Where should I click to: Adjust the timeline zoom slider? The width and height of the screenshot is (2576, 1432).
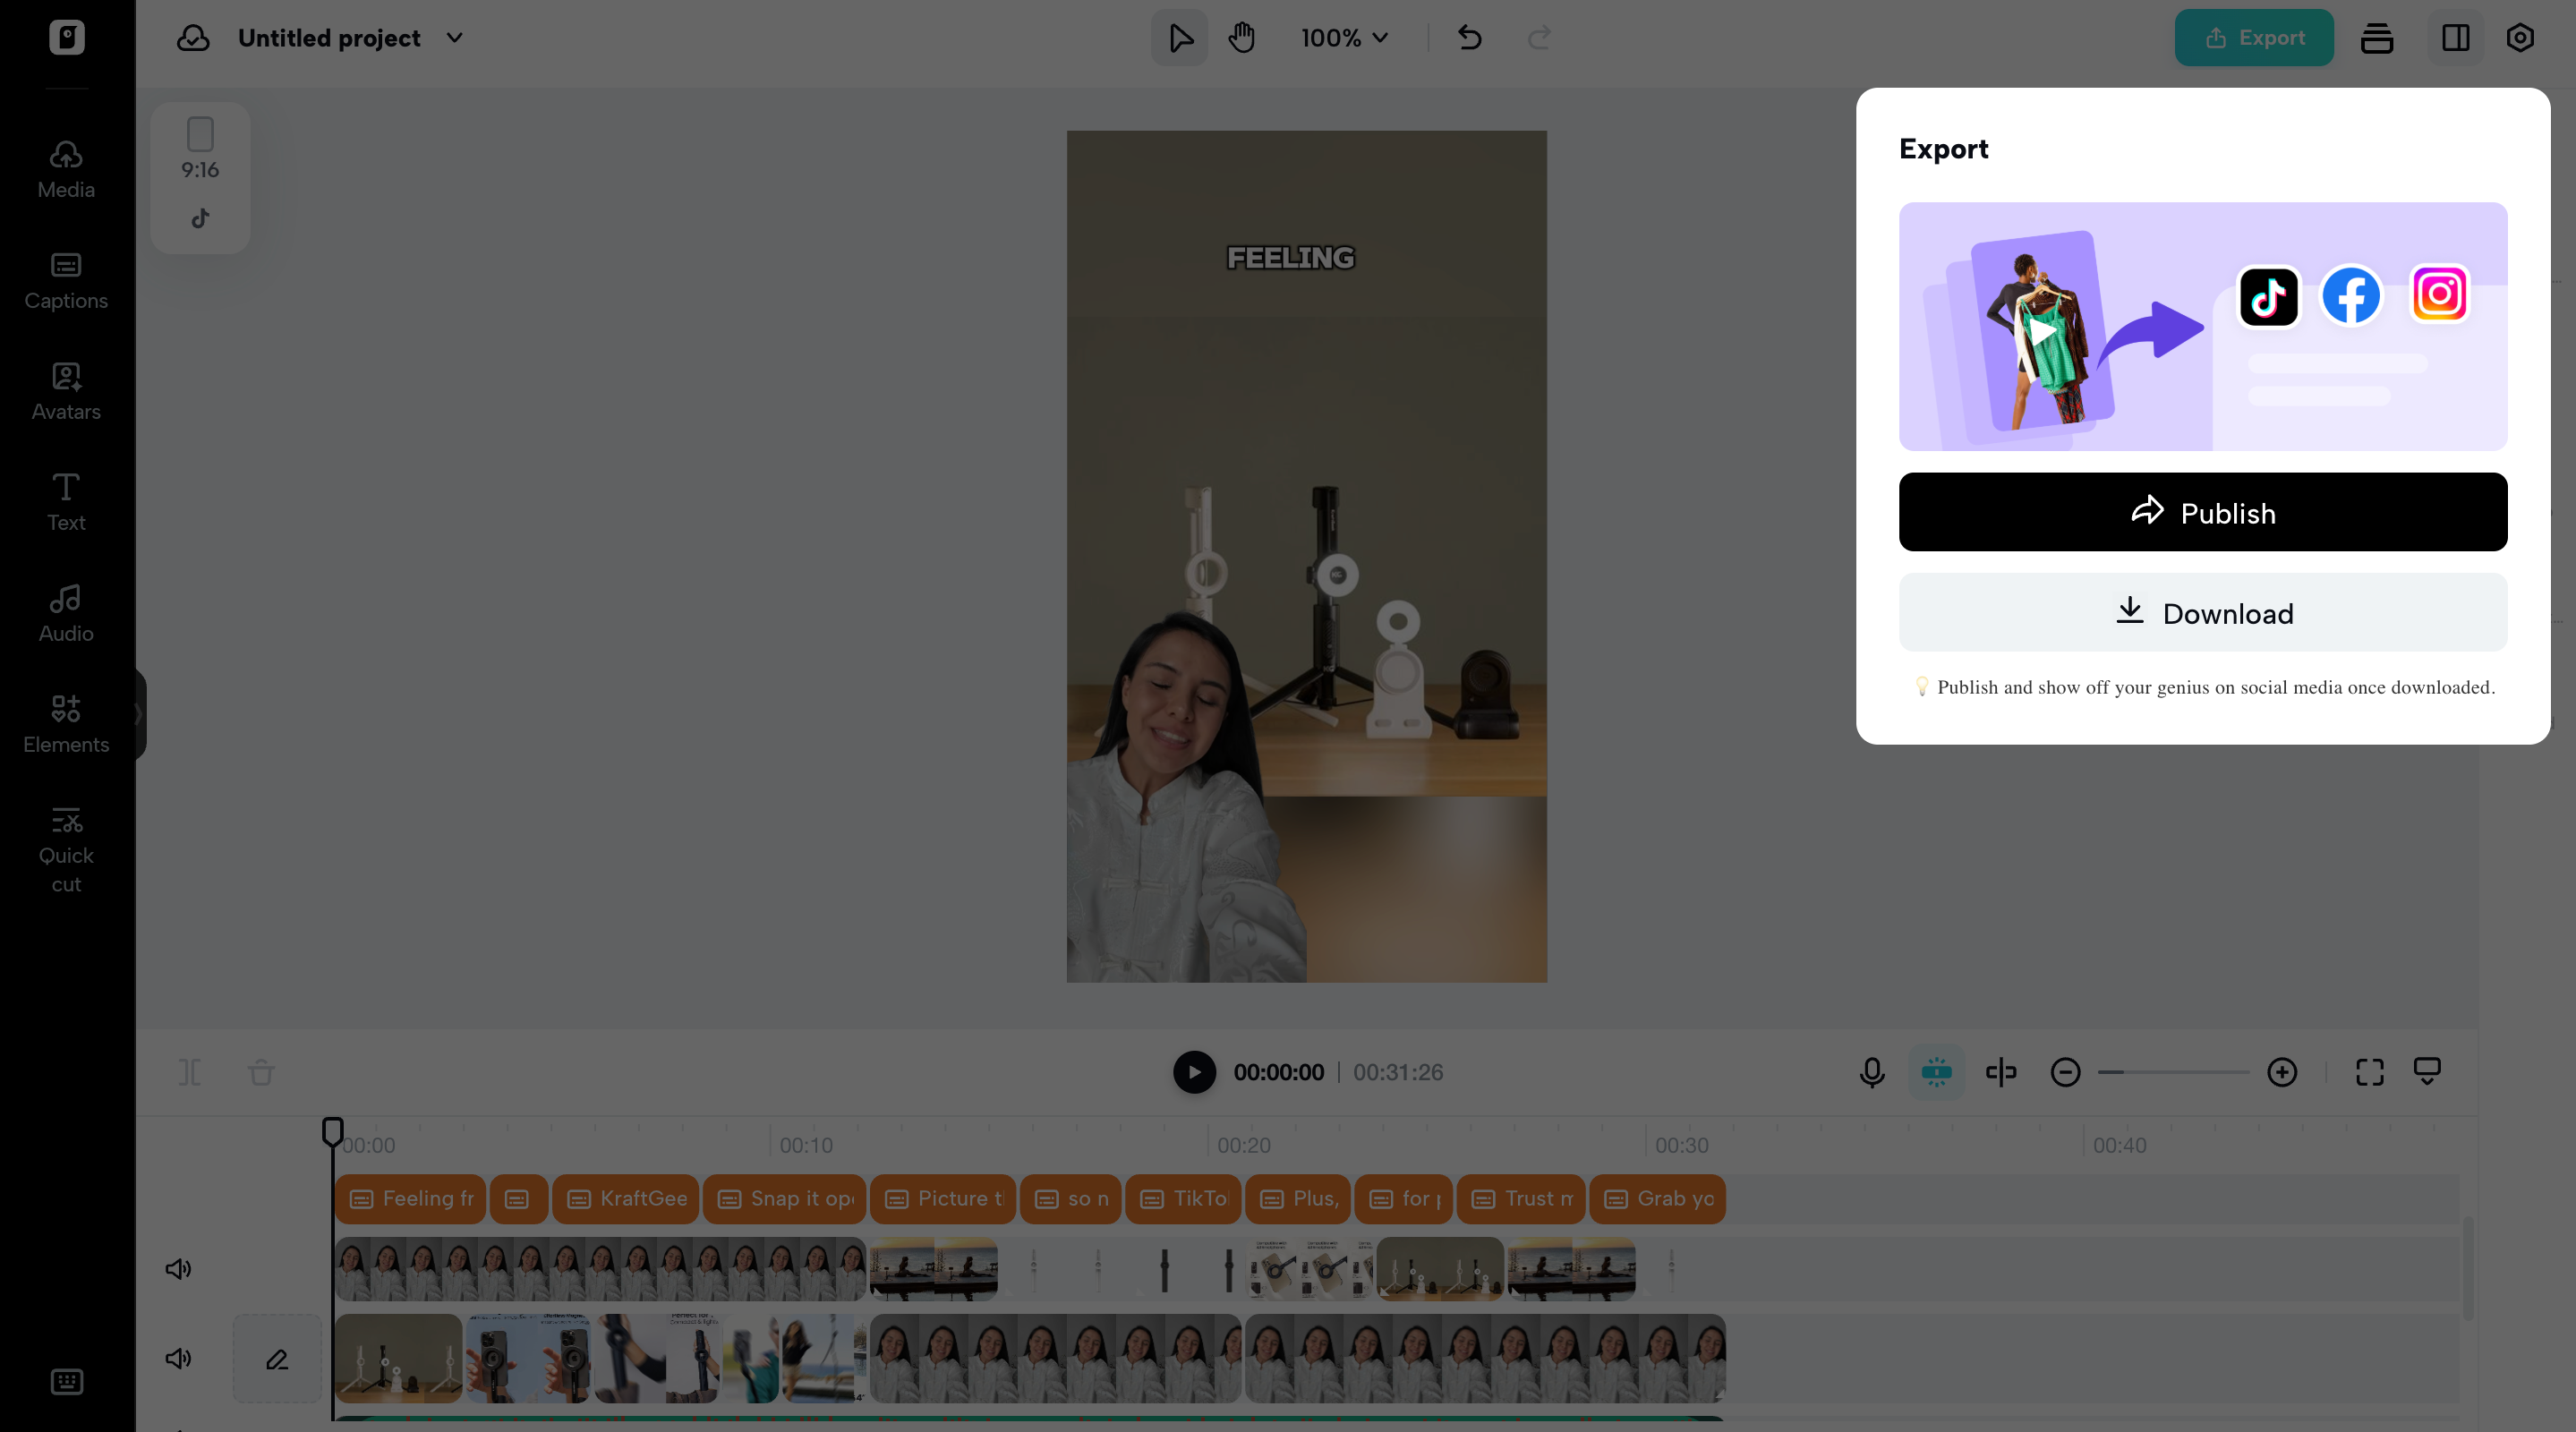(2173, 1072)
